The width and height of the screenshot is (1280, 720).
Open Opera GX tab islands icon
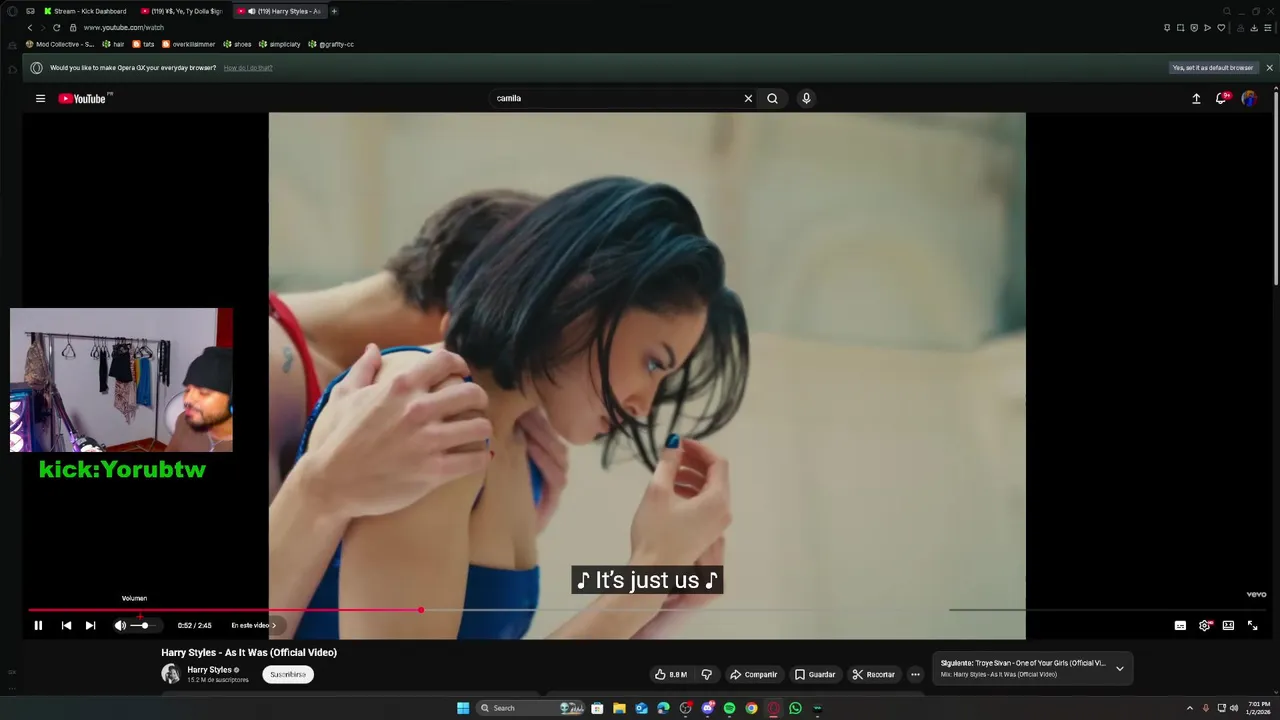[30, 11]
